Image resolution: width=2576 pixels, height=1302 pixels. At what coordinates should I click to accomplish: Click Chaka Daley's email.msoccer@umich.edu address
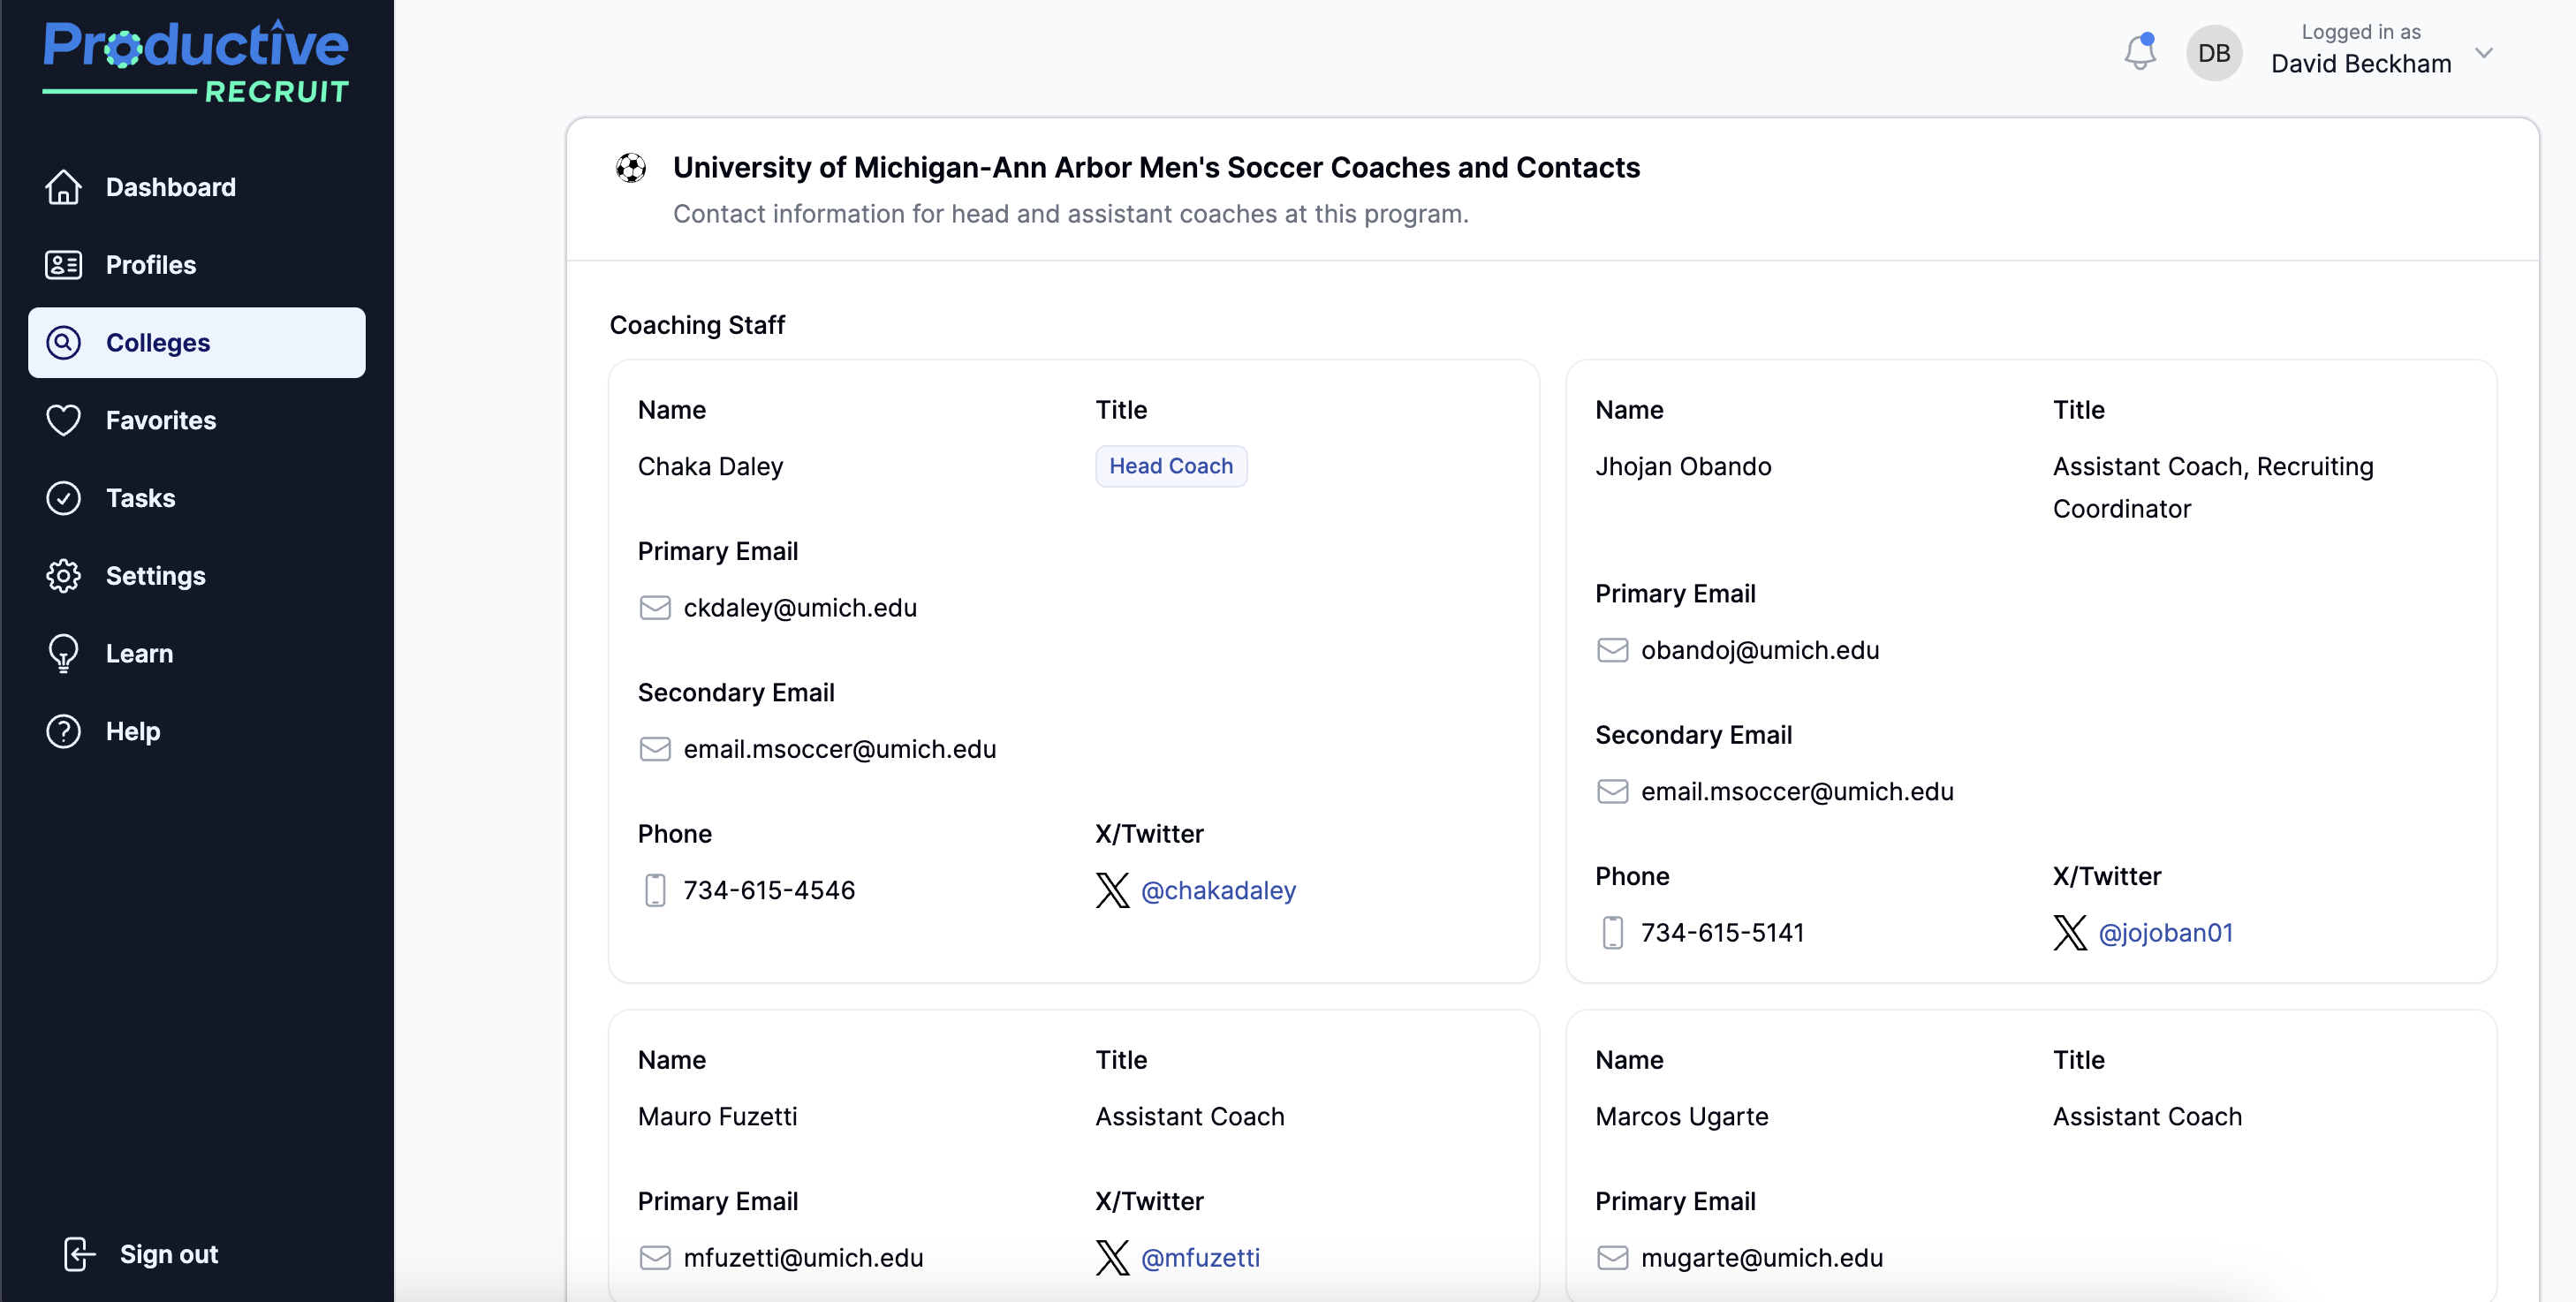point(840,749)
